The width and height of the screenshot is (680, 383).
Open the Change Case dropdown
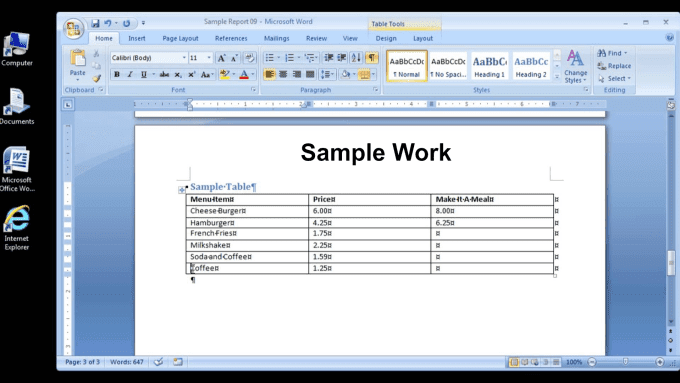(207, 75)
